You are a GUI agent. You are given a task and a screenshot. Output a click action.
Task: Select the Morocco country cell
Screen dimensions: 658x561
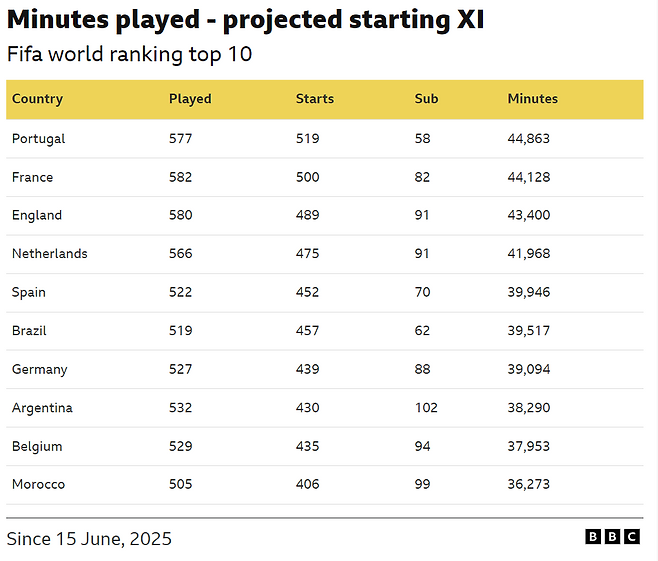point(38,484)
